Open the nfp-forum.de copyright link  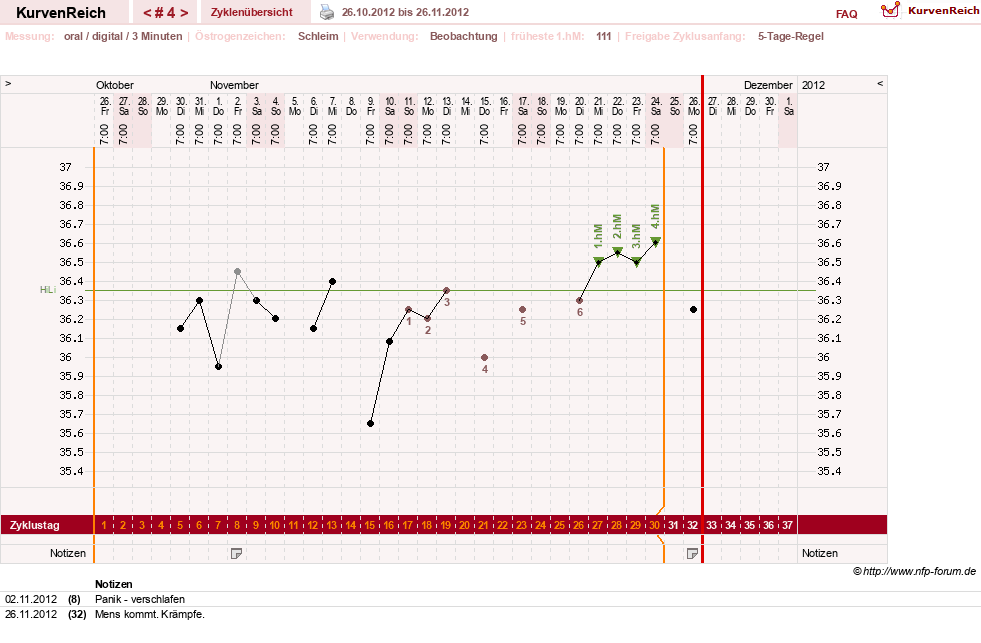pos(915,571)
